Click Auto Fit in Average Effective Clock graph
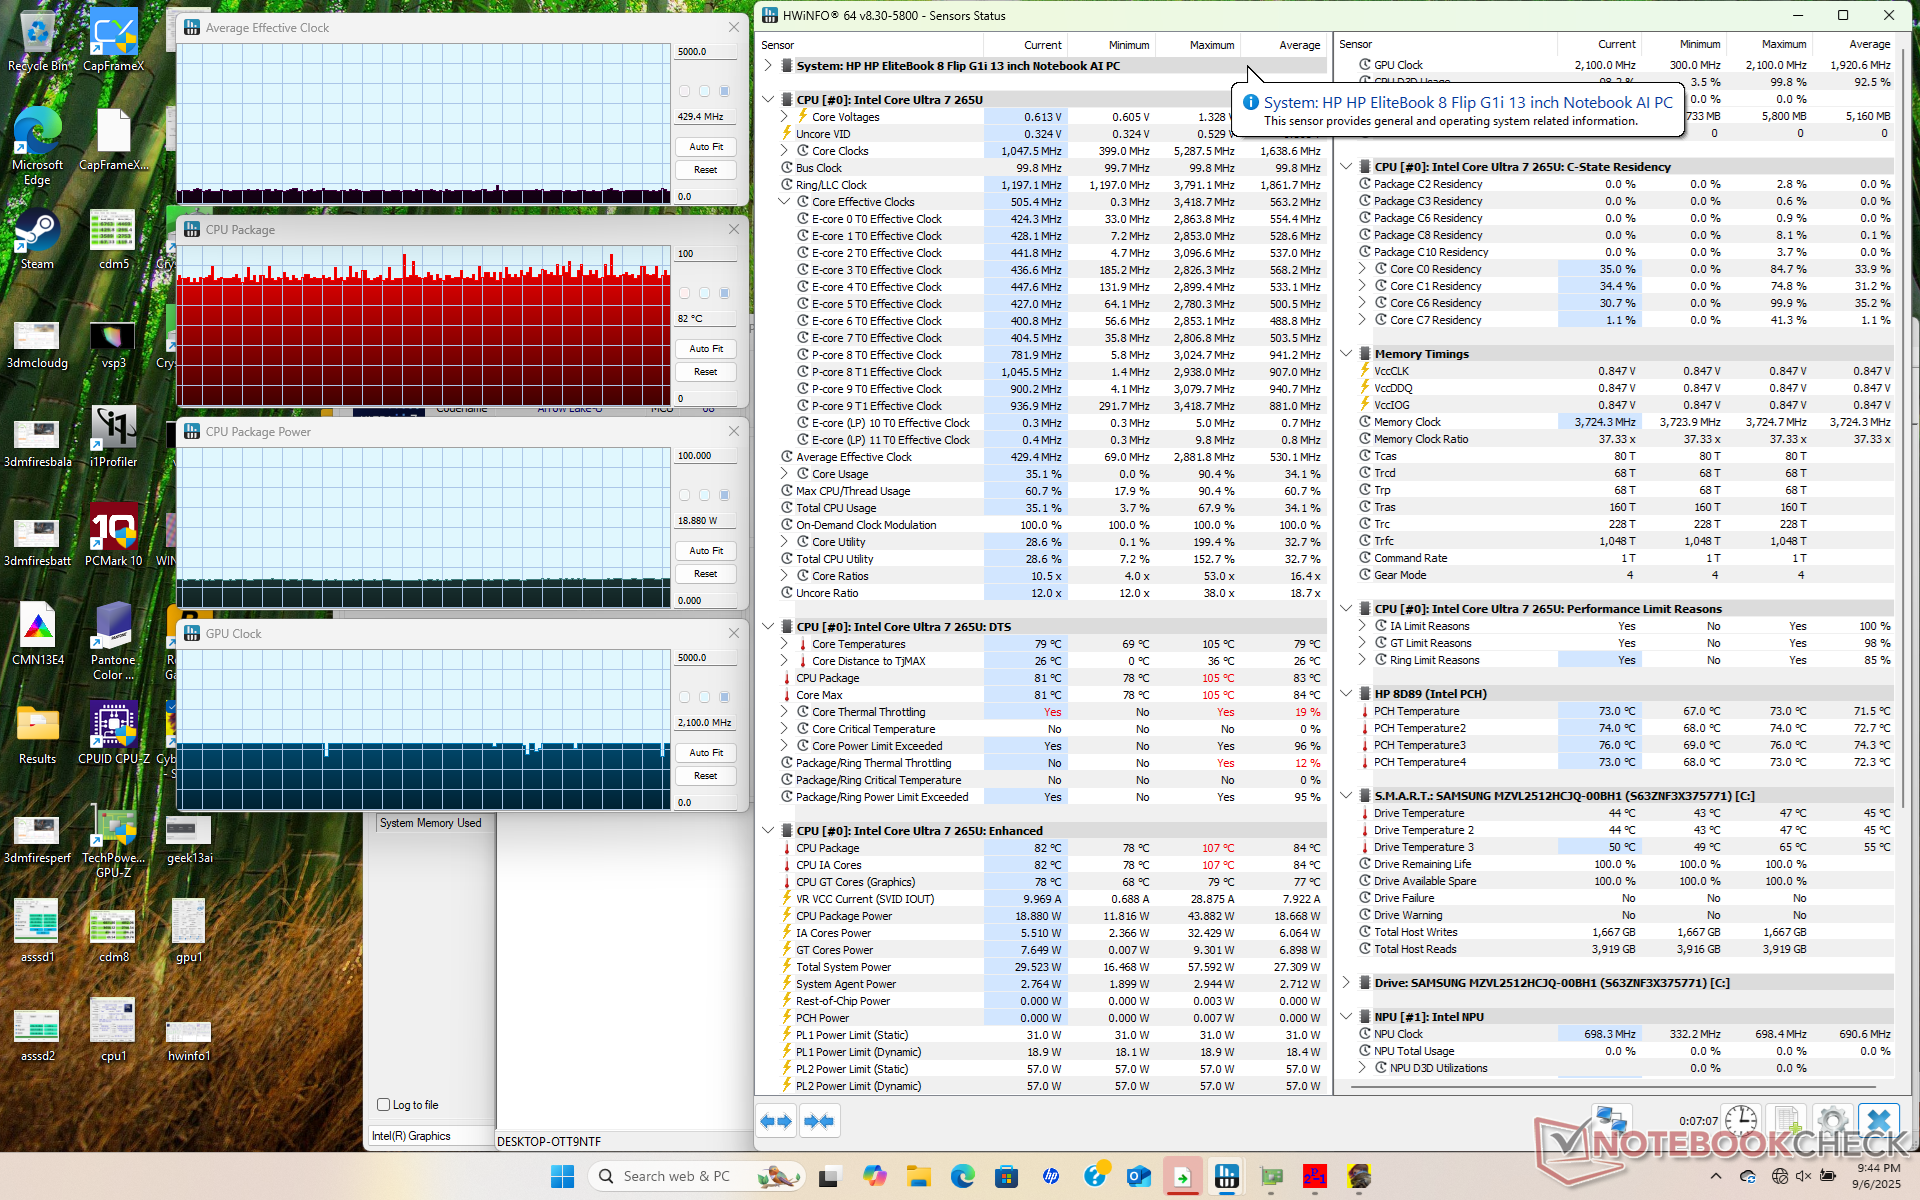The image size is (1920, 1200). click(x=706, y=147)
